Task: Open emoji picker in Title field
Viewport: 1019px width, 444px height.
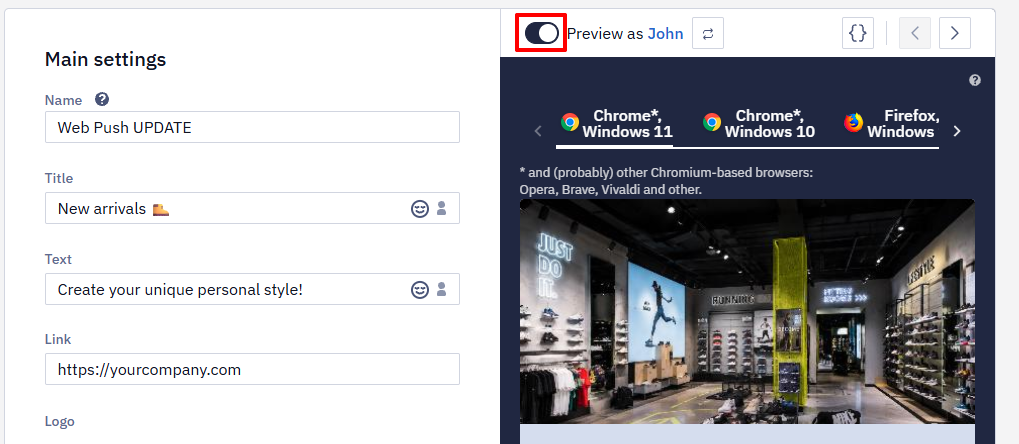Action: [x=420, y=209]
